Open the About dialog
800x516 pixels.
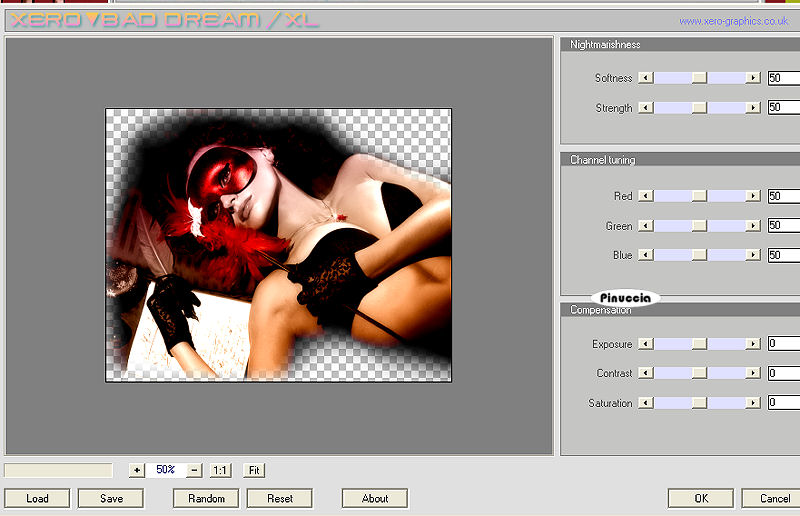click(x=375, y=498)
